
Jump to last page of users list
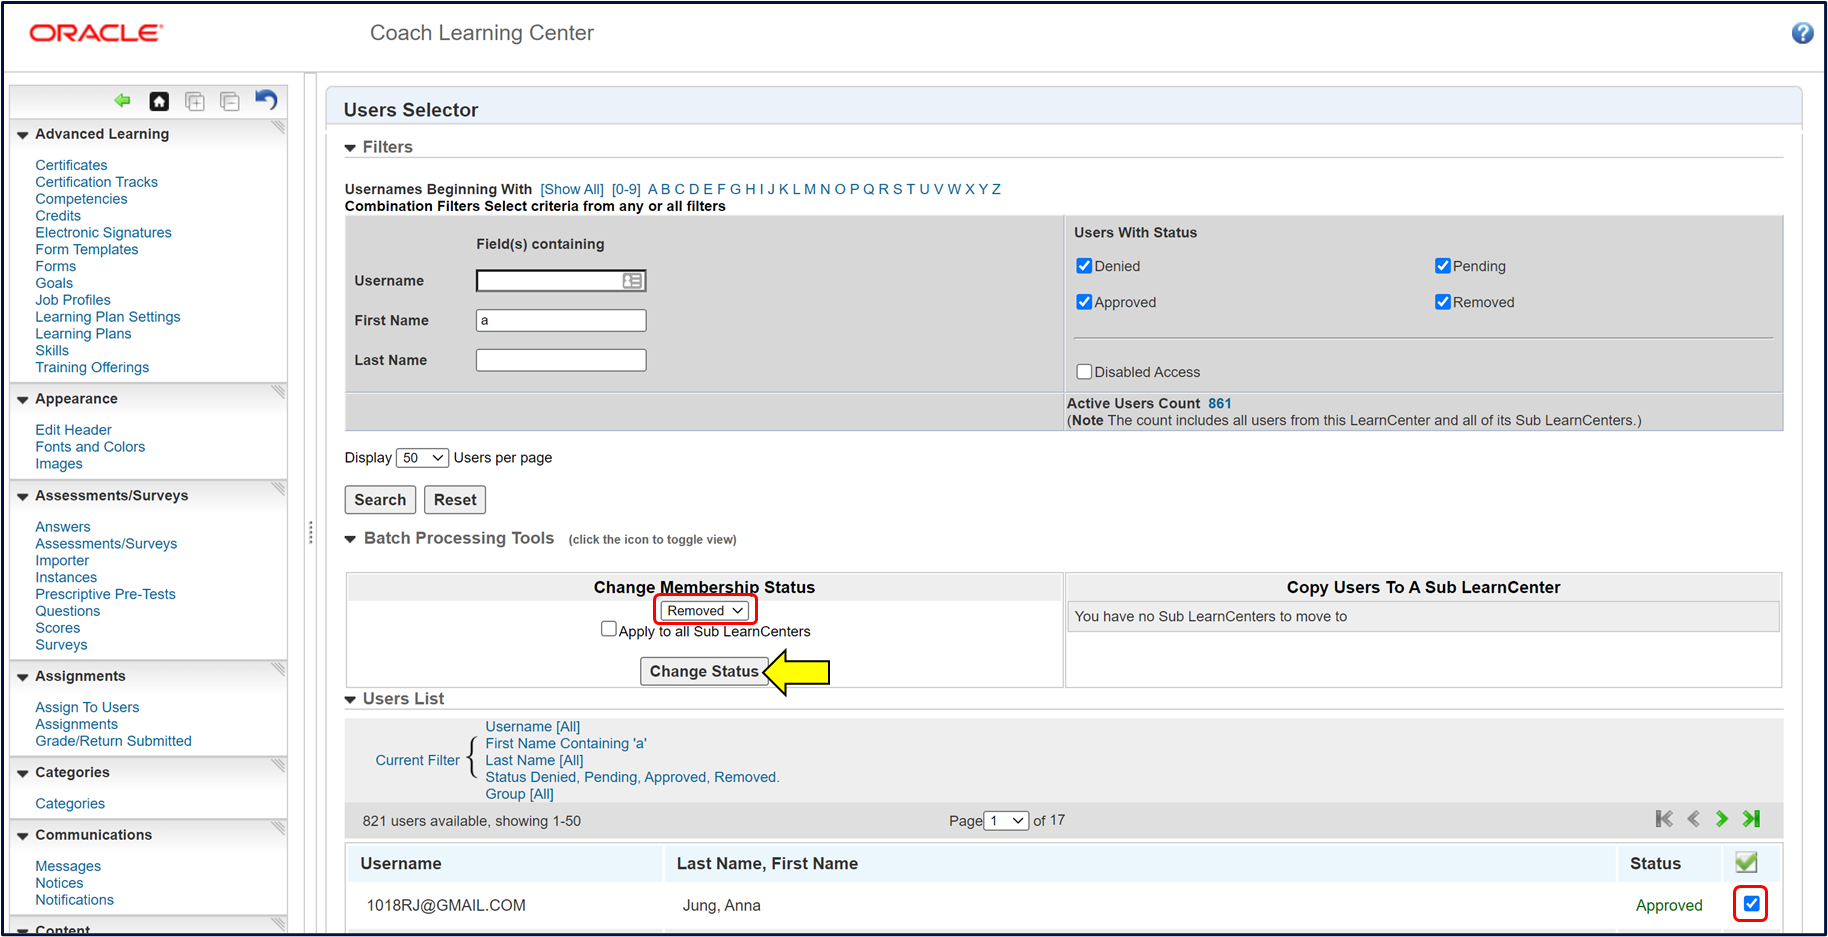pos(1751,819)
